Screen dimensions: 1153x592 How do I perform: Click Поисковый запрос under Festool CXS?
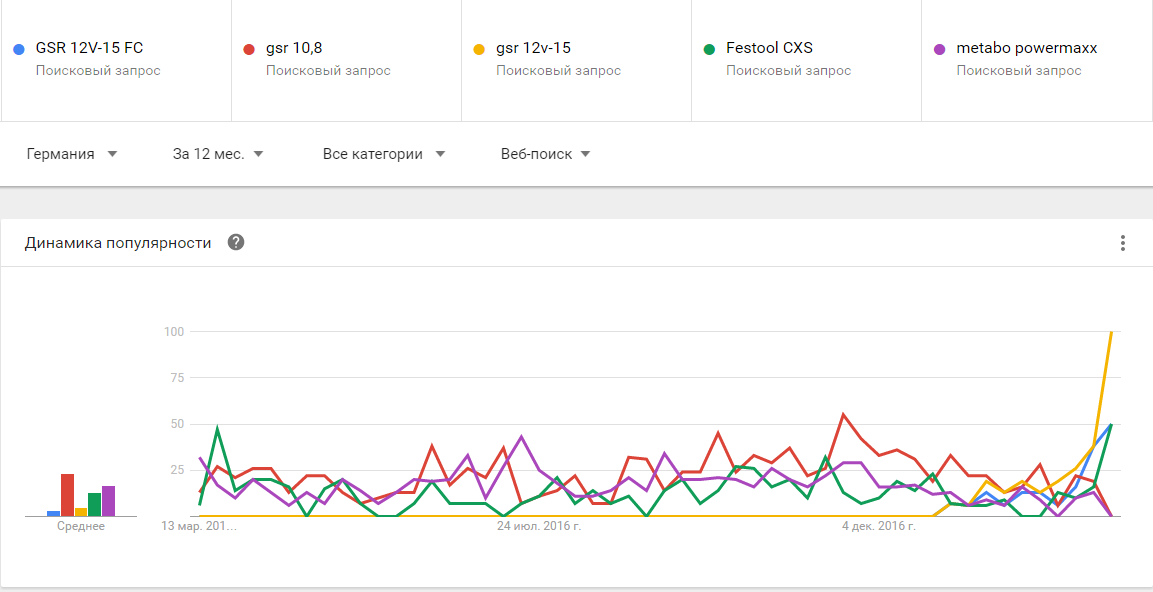coord(788,71)
